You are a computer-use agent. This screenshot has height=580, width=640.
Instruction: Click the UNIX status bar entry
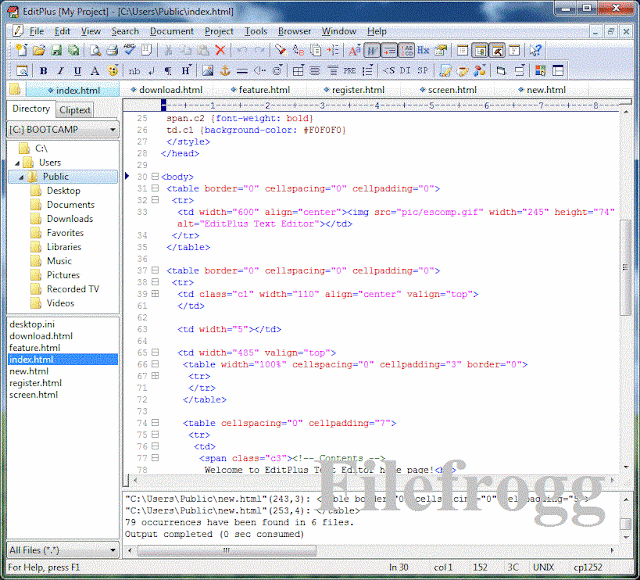click(x=543, y=567)
